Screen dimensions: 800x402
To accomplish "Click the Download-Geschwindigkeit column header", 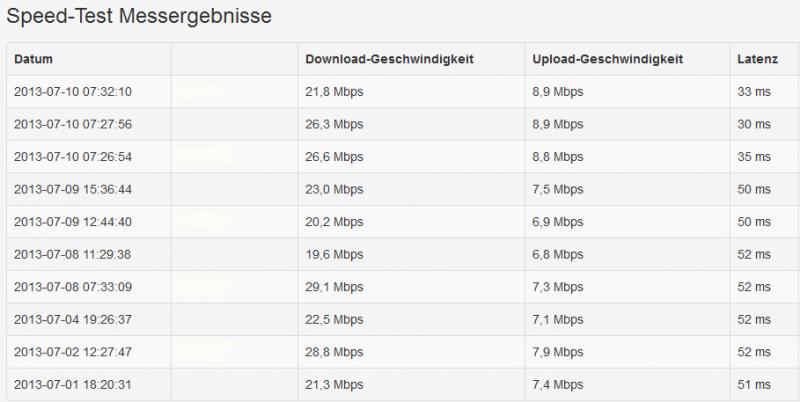I will click(x=389, y=59).
